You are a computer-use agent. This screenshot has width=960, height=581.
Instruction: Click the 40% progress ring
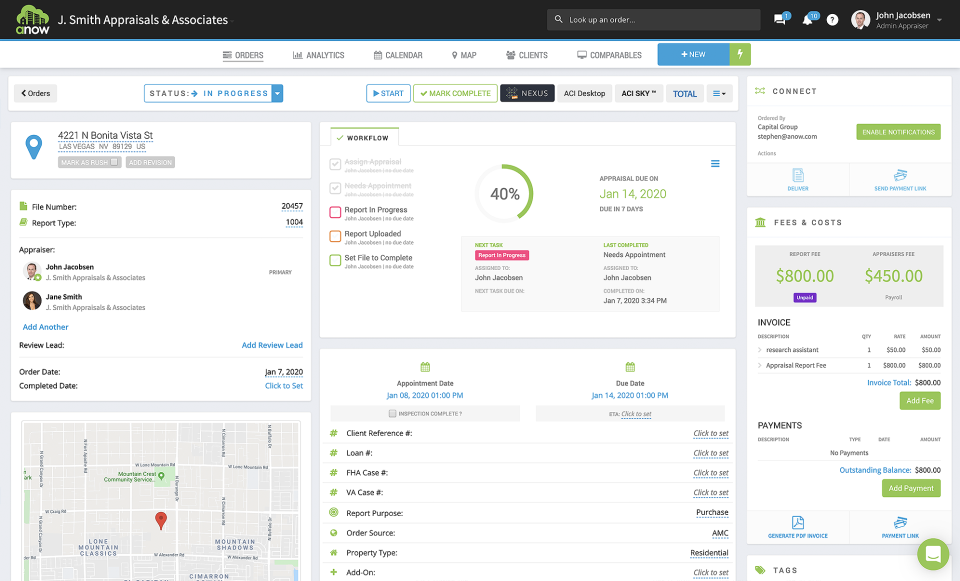coord(503,191)
